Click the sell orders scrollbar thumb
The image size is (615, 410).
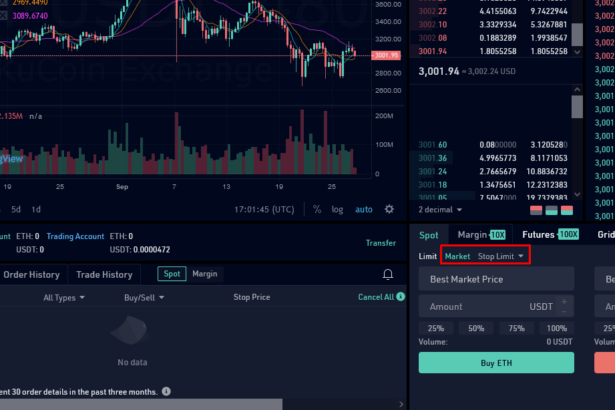577,35
